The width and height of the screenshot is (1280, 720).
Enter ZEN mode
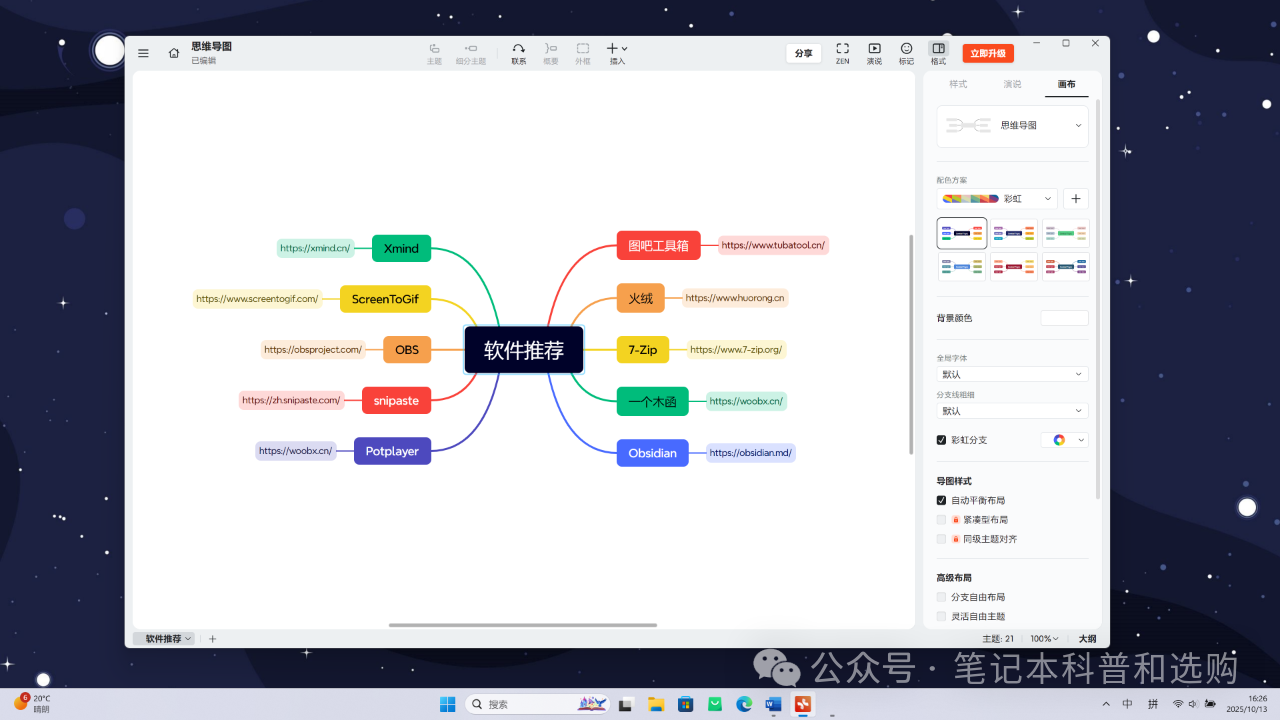tap(842, 53)
